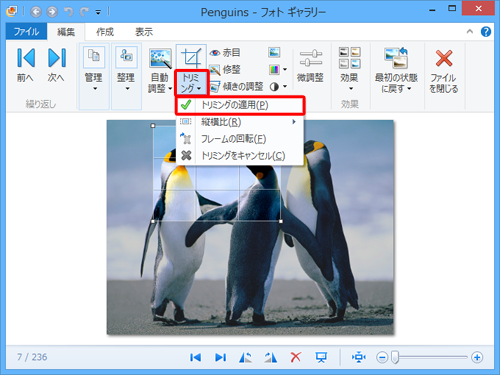Open 微調整 fine tune sliders
This screenshot has width=500, height=375.
click(310, 66)
